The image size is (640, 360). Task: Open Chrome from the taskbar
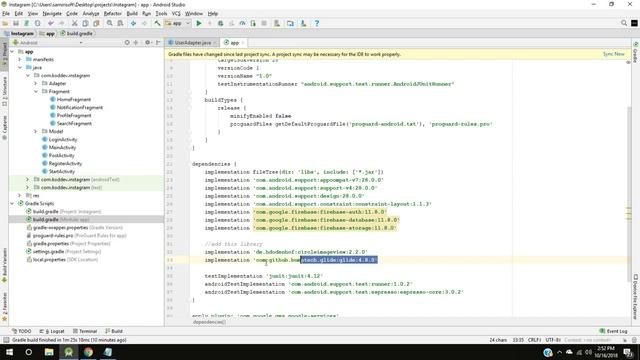(x=88, y=352)
